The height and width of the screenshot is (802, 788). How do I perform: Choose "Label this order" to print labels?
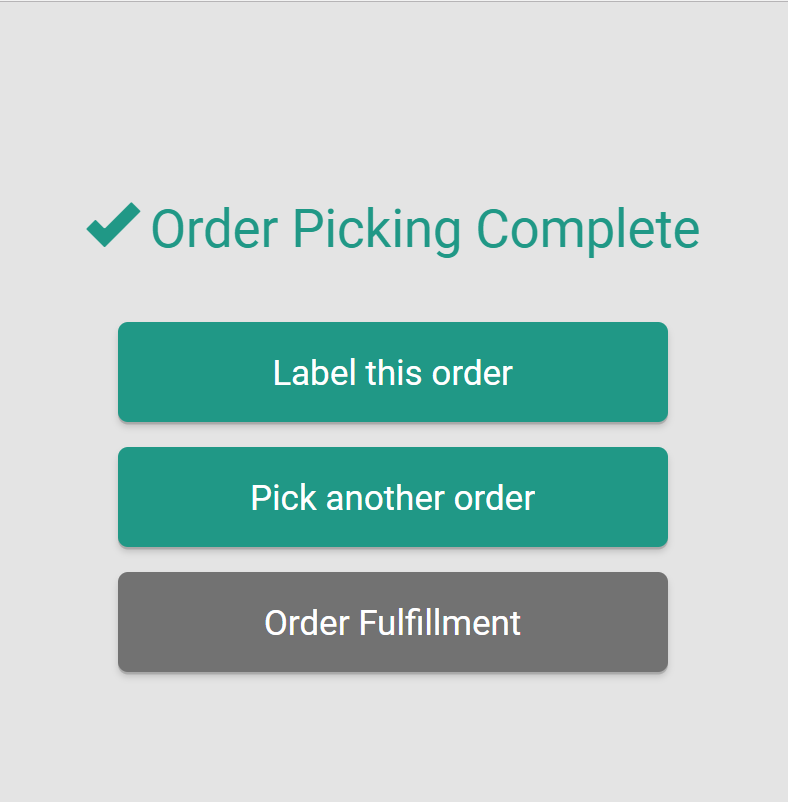tap(392, 372)
